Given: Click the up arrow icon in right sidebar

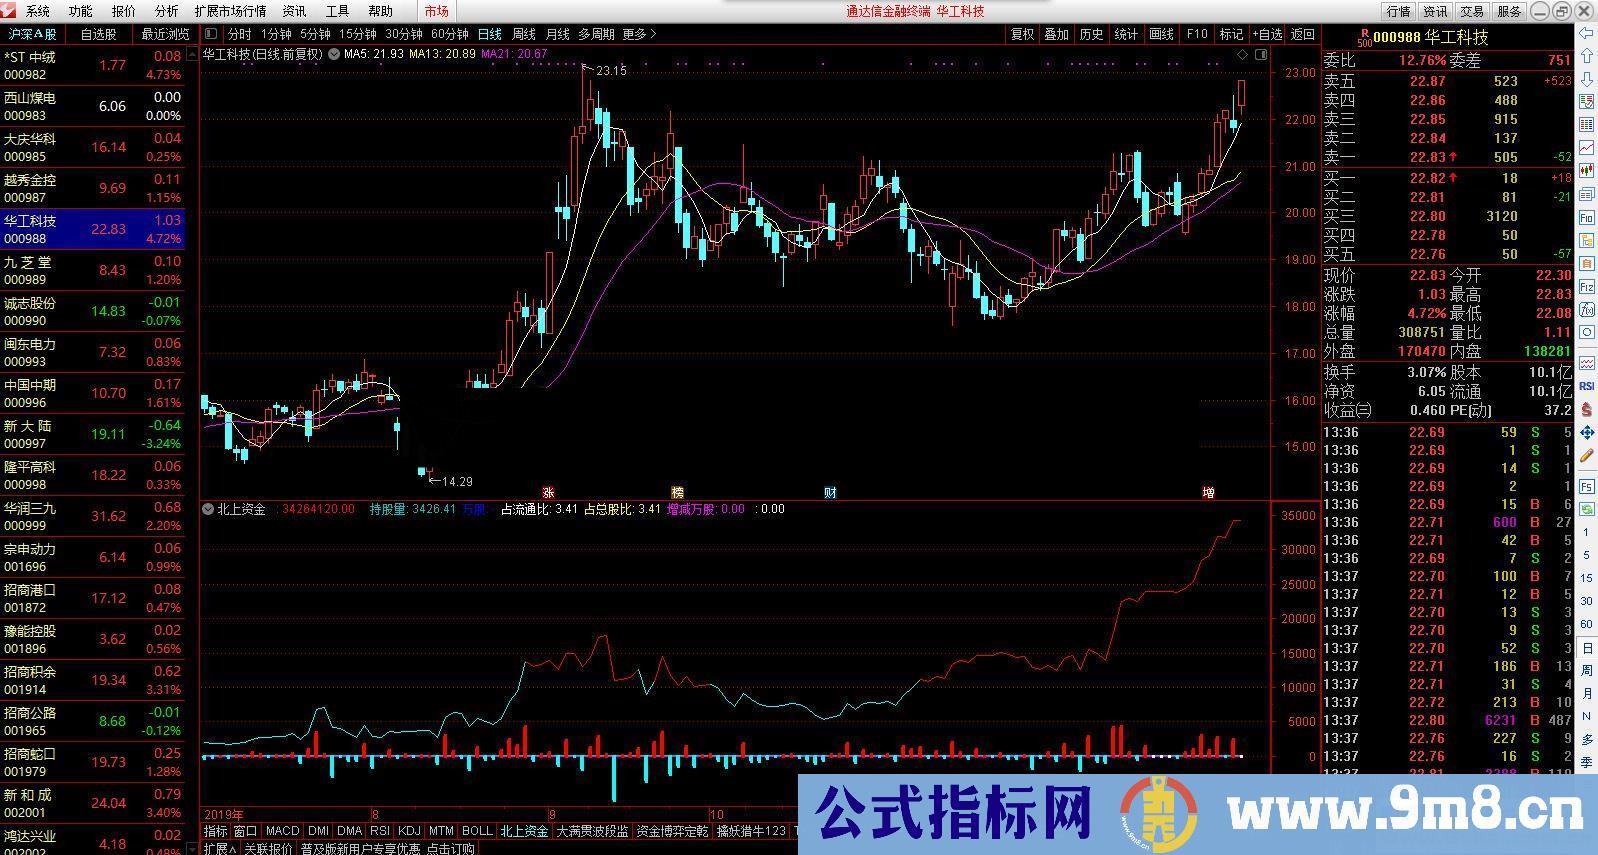Looking at the screenshot, I should [x=1586, y=55].
